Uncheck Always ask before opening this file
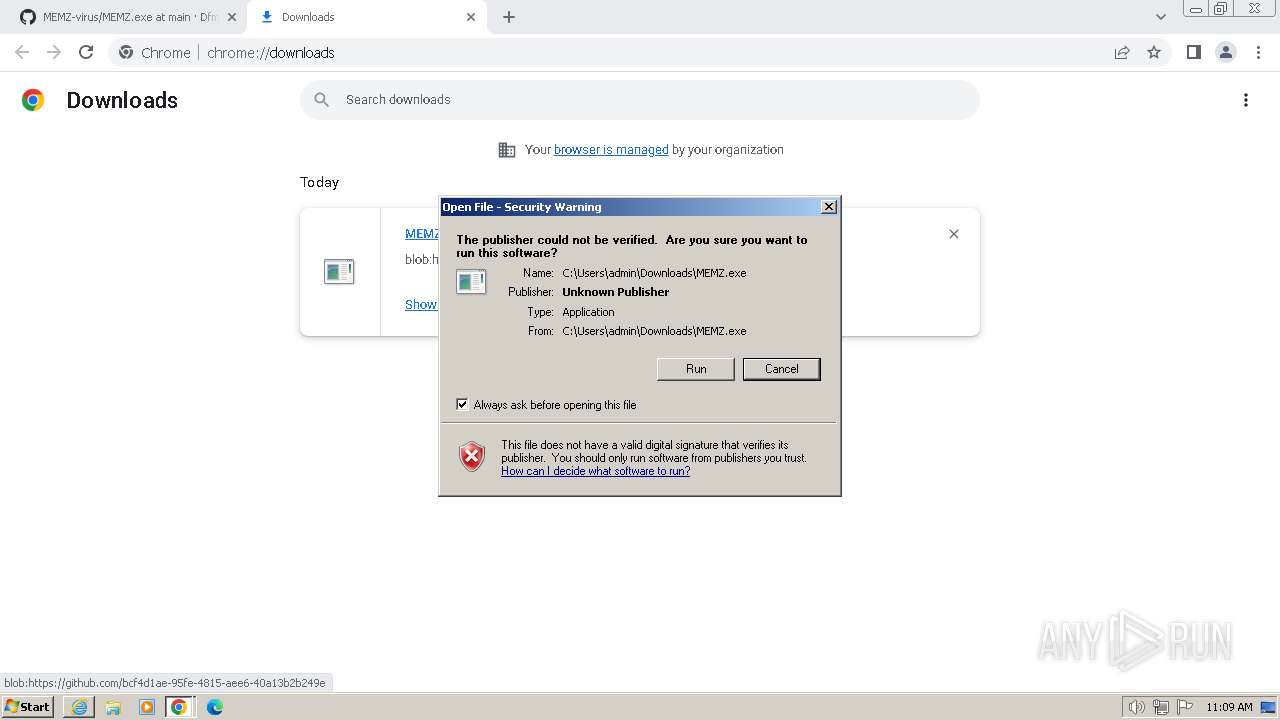Image resolution: width=1280 pixels, height=720 pixels. (x=462, y=404)
